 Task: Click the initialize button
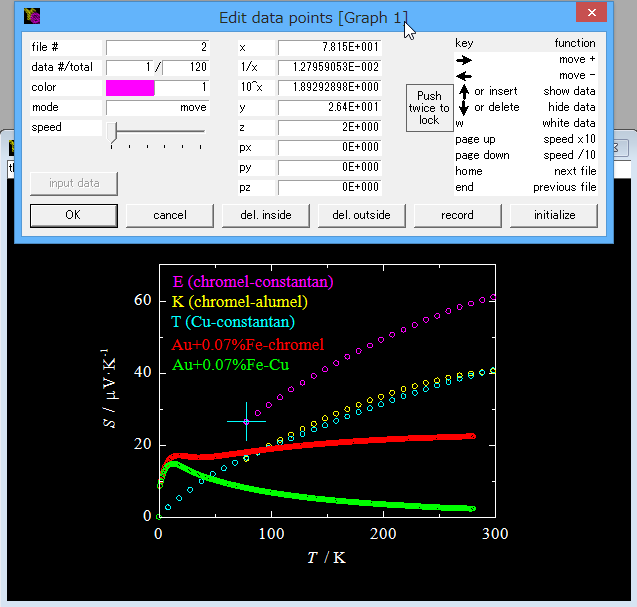point(554,215)
